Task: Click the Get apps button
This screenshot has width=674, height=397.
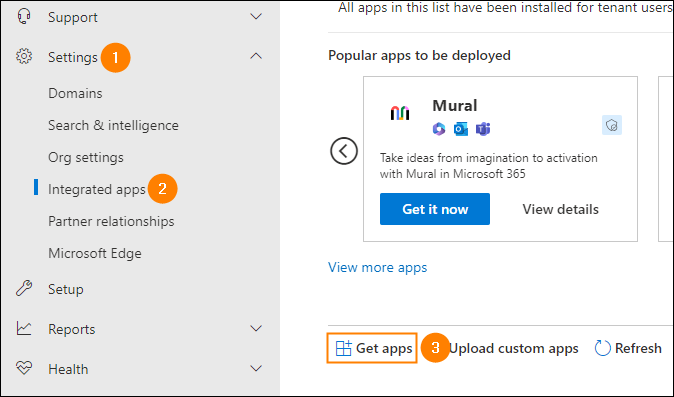Action: point(372,348)
